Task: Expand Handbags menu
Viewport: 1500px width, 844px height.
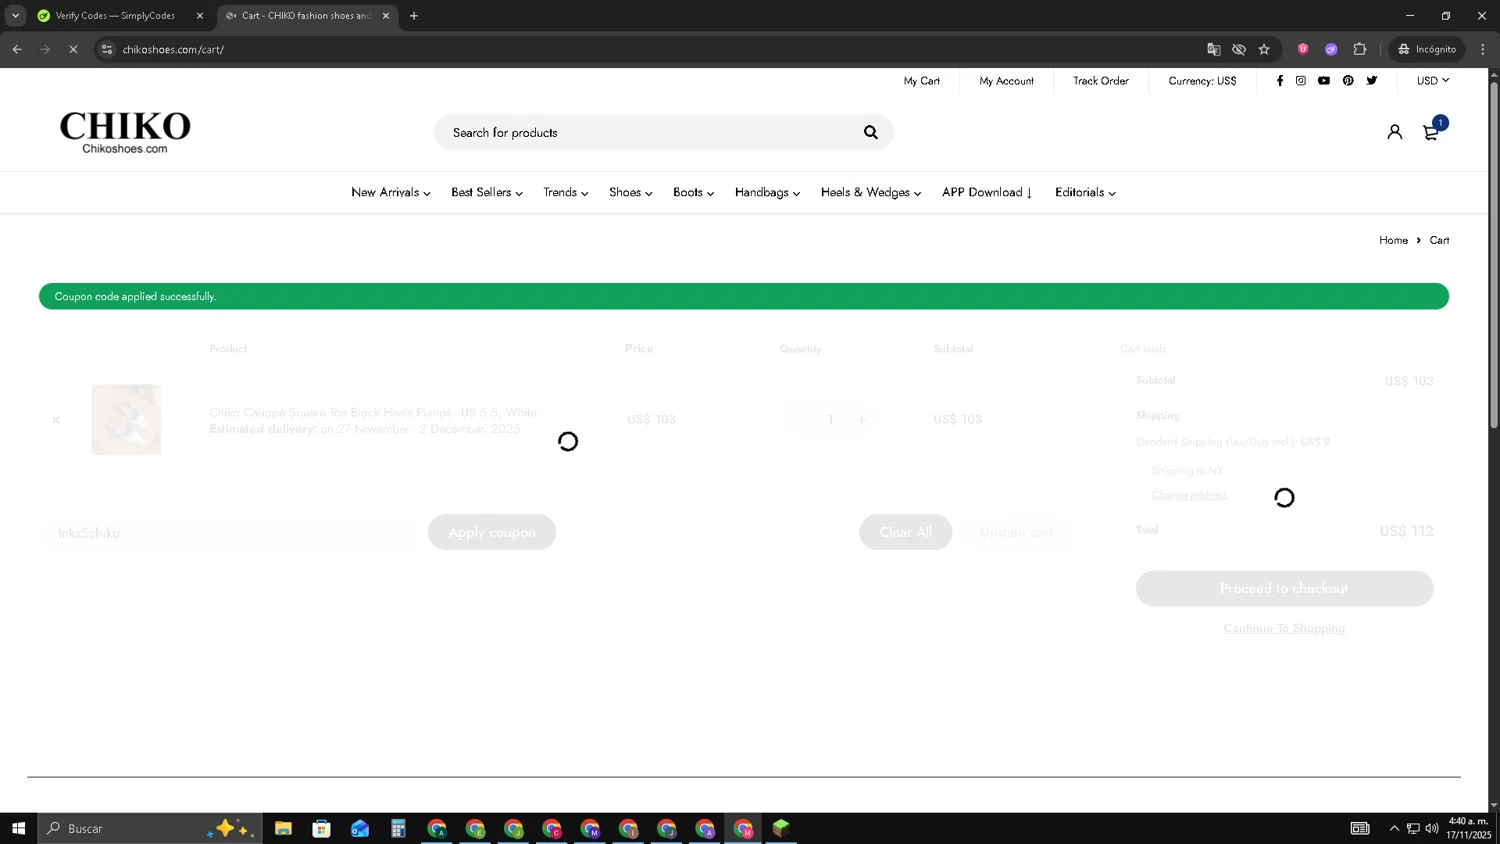Action: point(767,192)
